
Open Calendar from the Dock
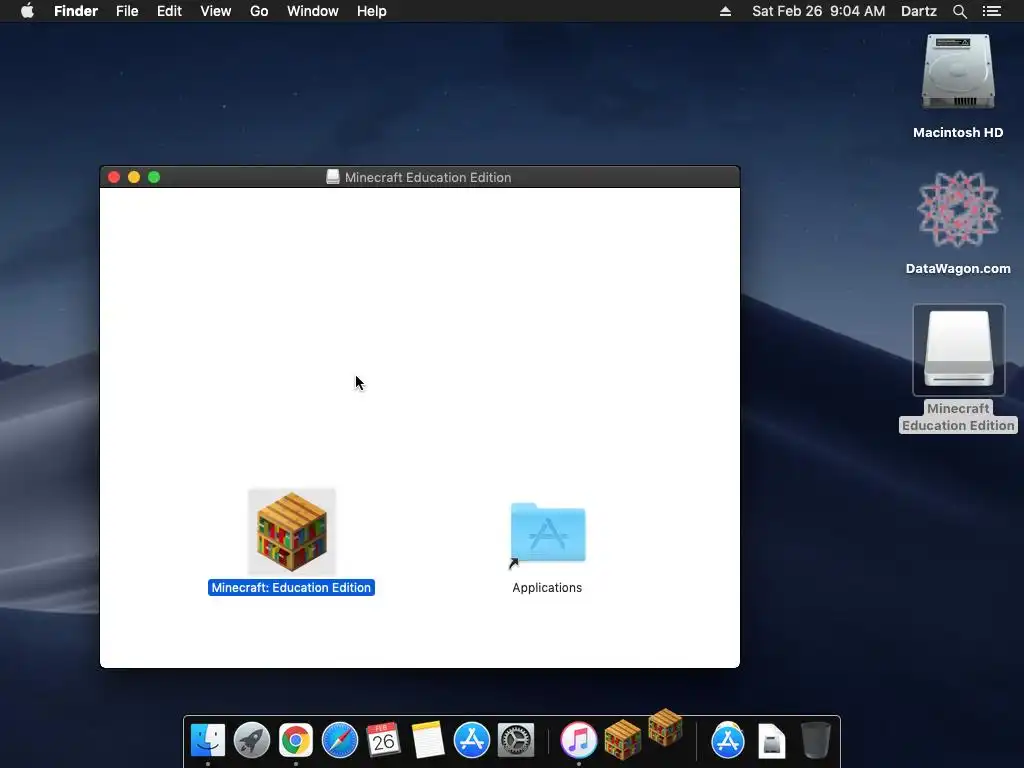[x=383, y=741]
